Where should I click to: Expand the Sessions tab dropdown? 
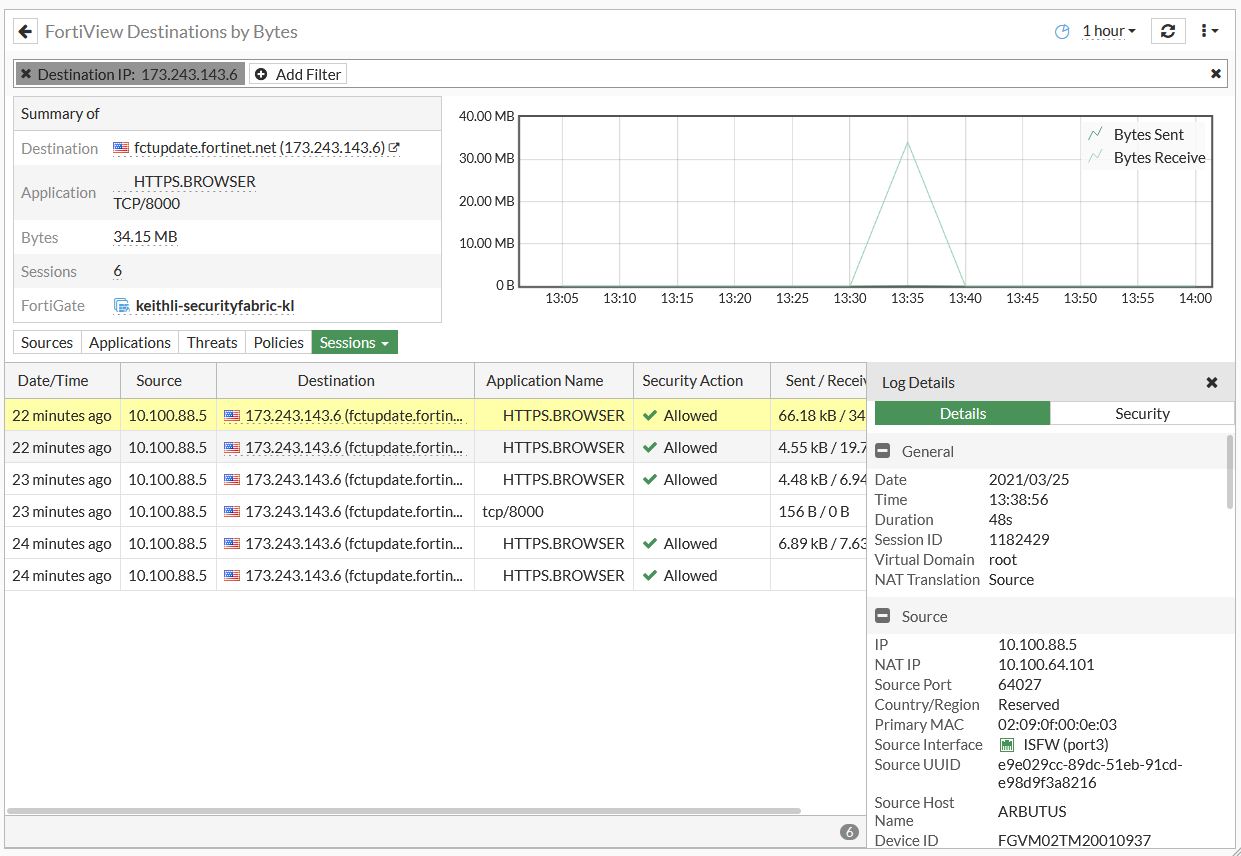pyautogui.click(x=354, y=342)
